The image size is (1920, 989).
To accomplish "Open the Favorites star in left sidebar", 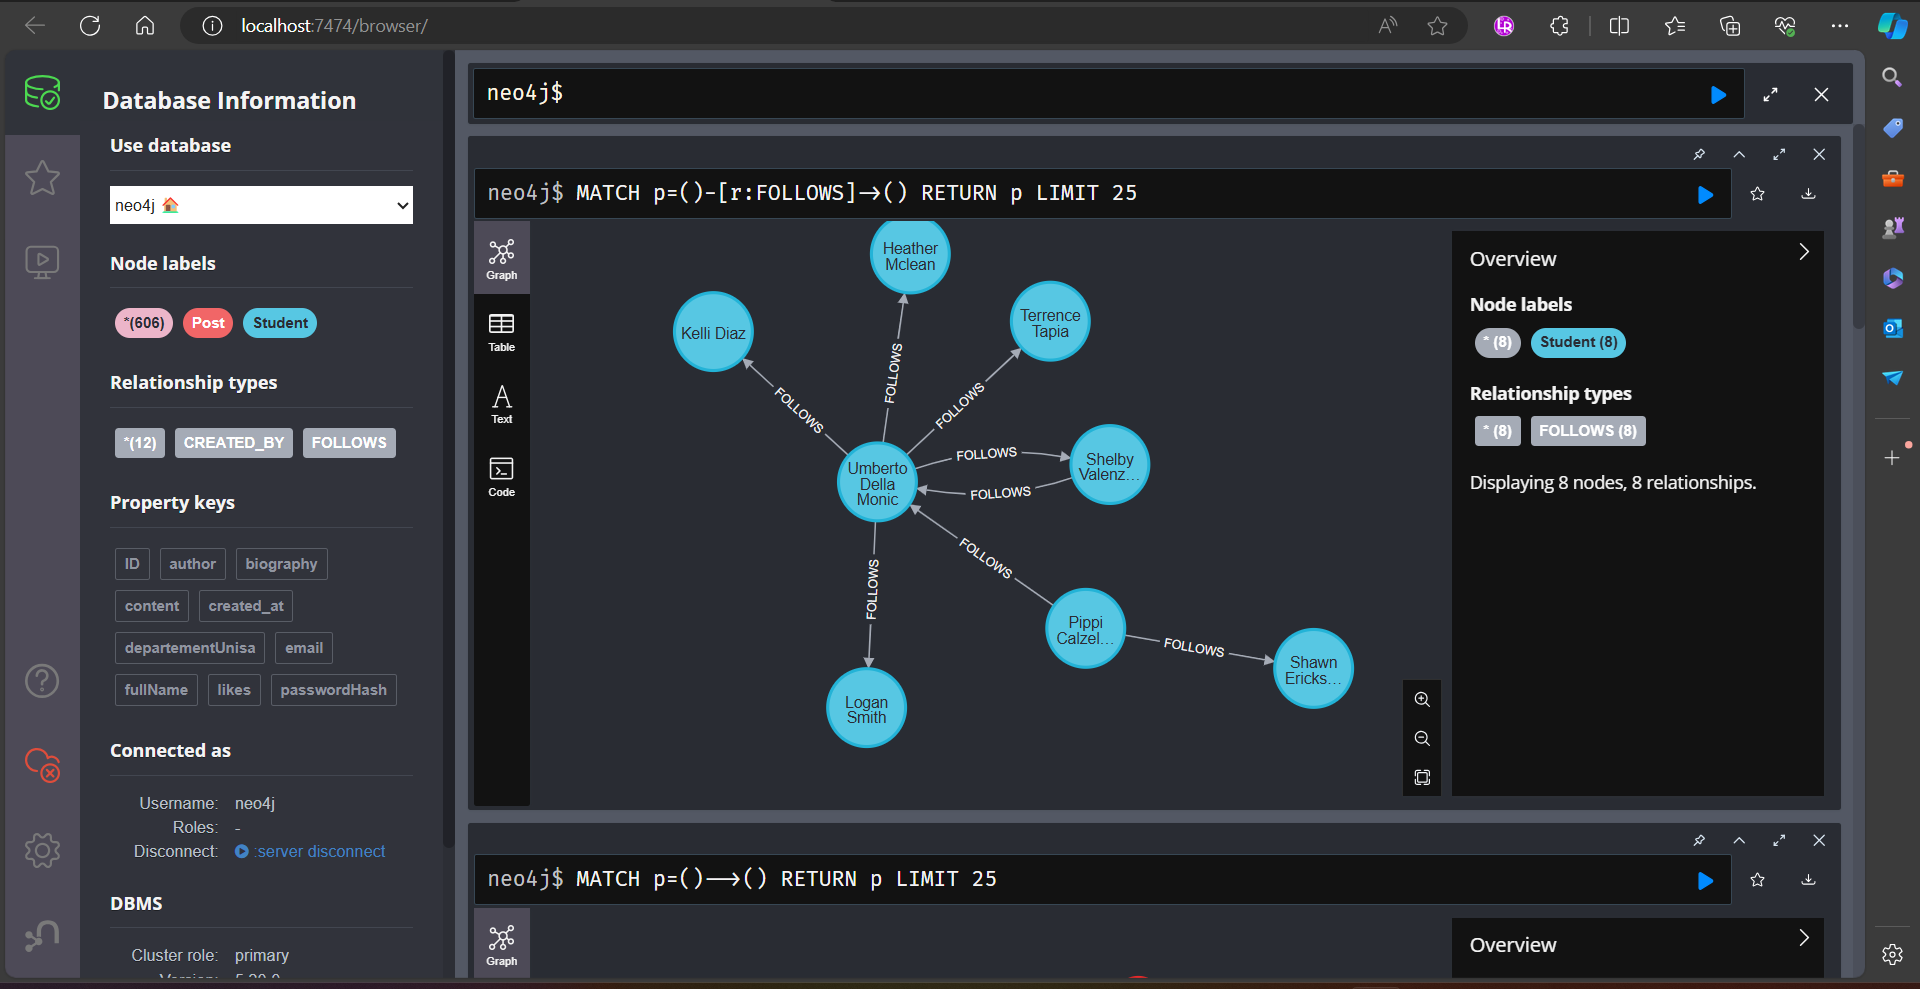I will pyautogui.click(x=42, y=178).
